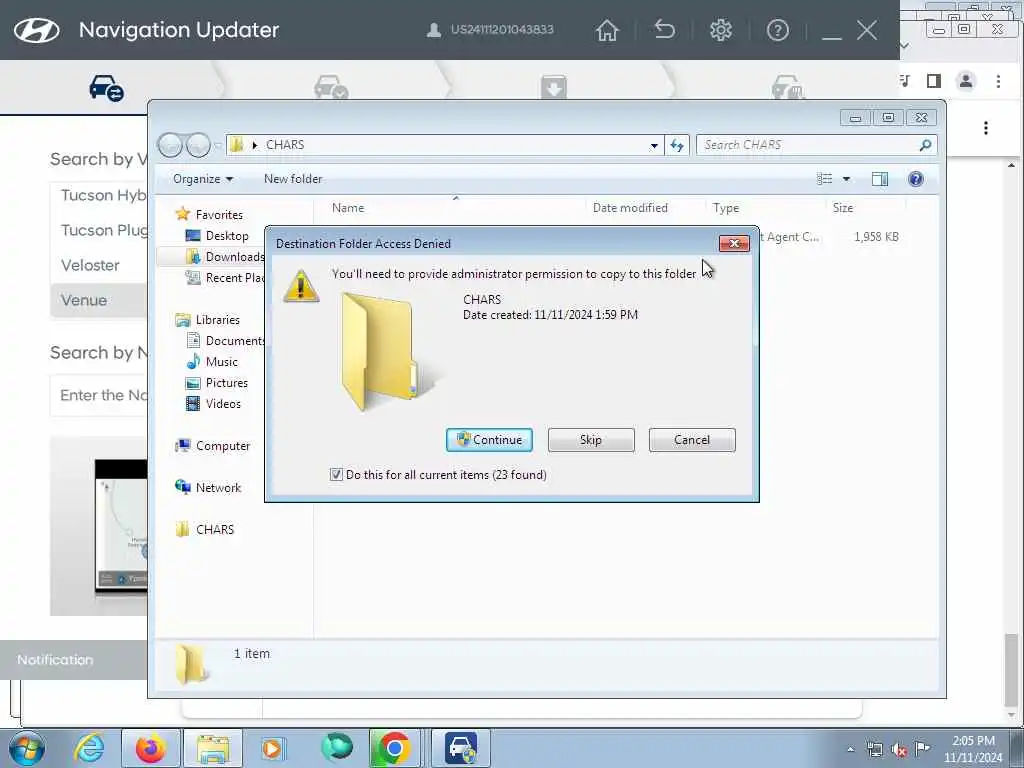Click the Chrome profile avatar icon
Viewport: 1024px width, 768px height.
pos(965,81)
